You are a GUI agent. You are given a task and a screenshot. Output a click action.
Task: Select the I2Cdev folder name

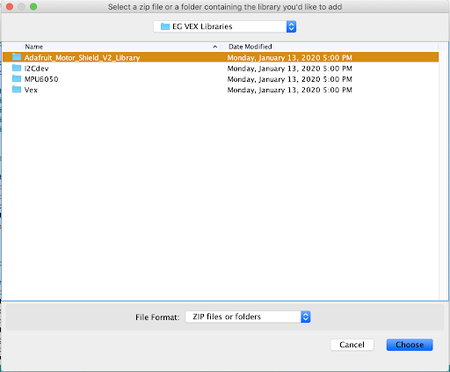click(x=36, y=68)
